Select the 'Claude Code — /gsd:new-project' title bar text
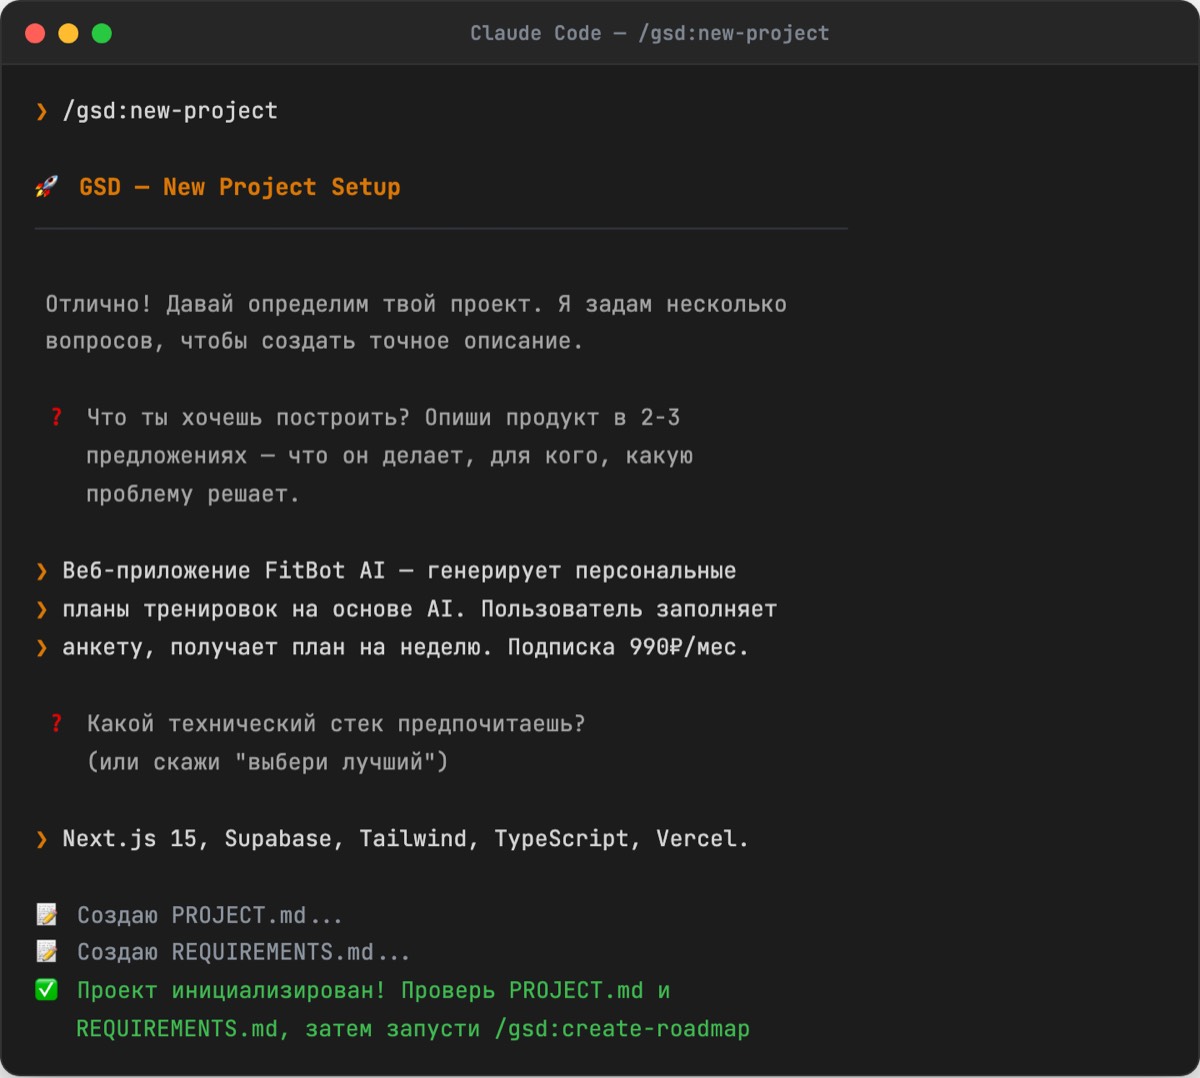This screenshot has width=1200, height=1078. tap(648, 32)
